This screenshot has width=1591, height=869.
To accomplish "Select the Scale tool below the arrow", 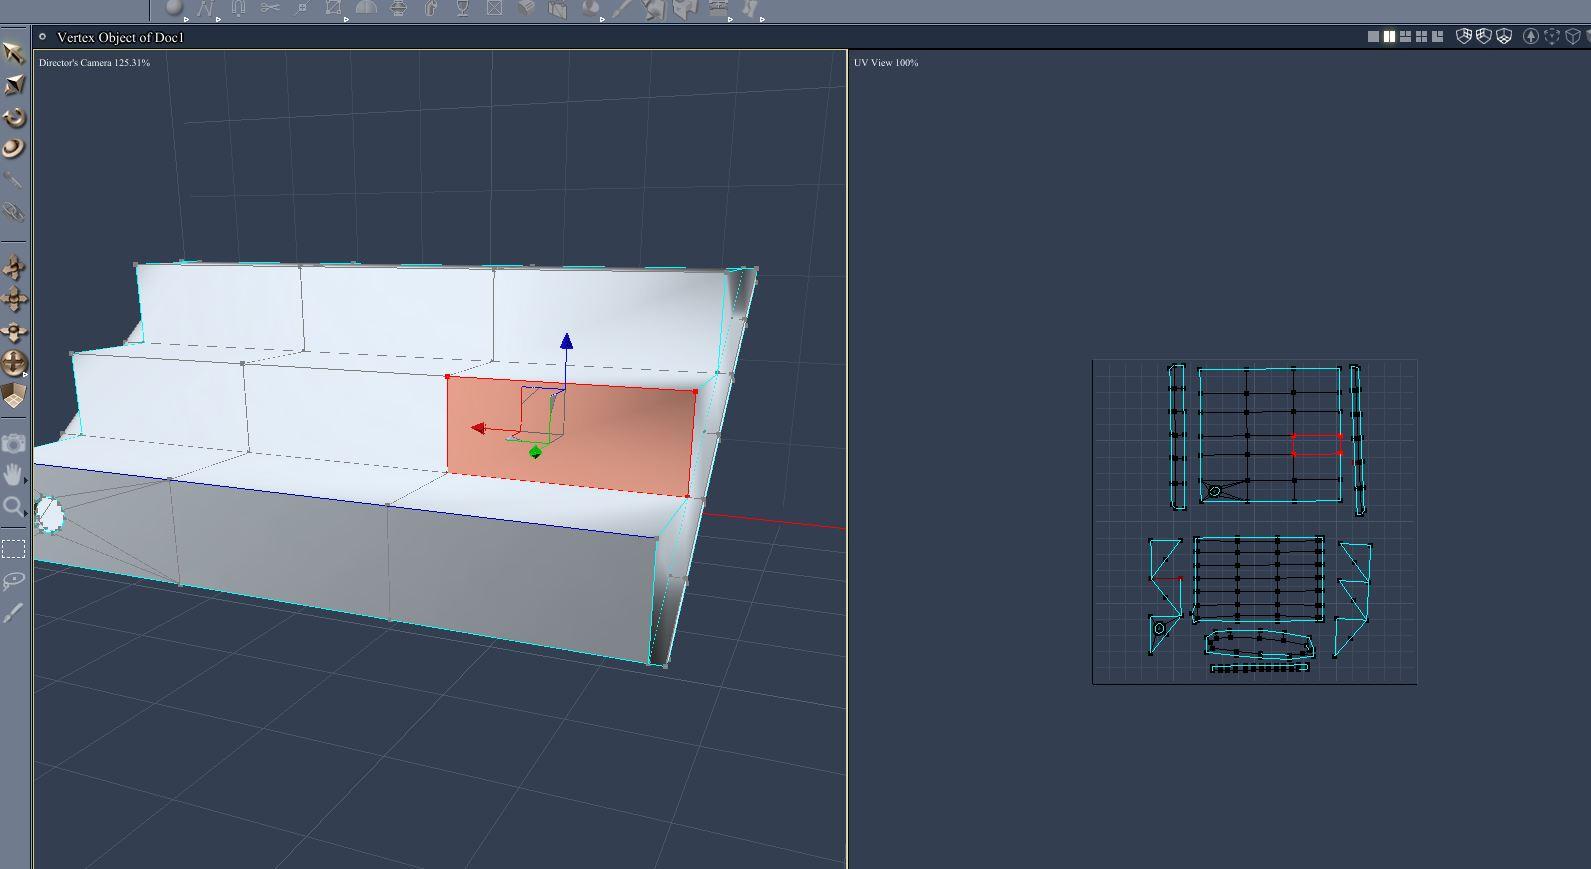I will 14,85.
